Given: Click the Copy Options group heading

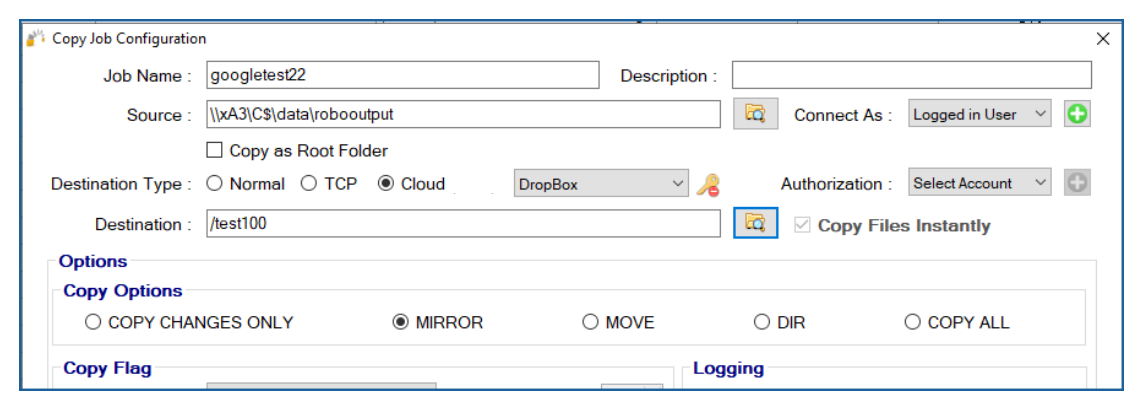Looking at the screenshot, I should tap(122, 290).
